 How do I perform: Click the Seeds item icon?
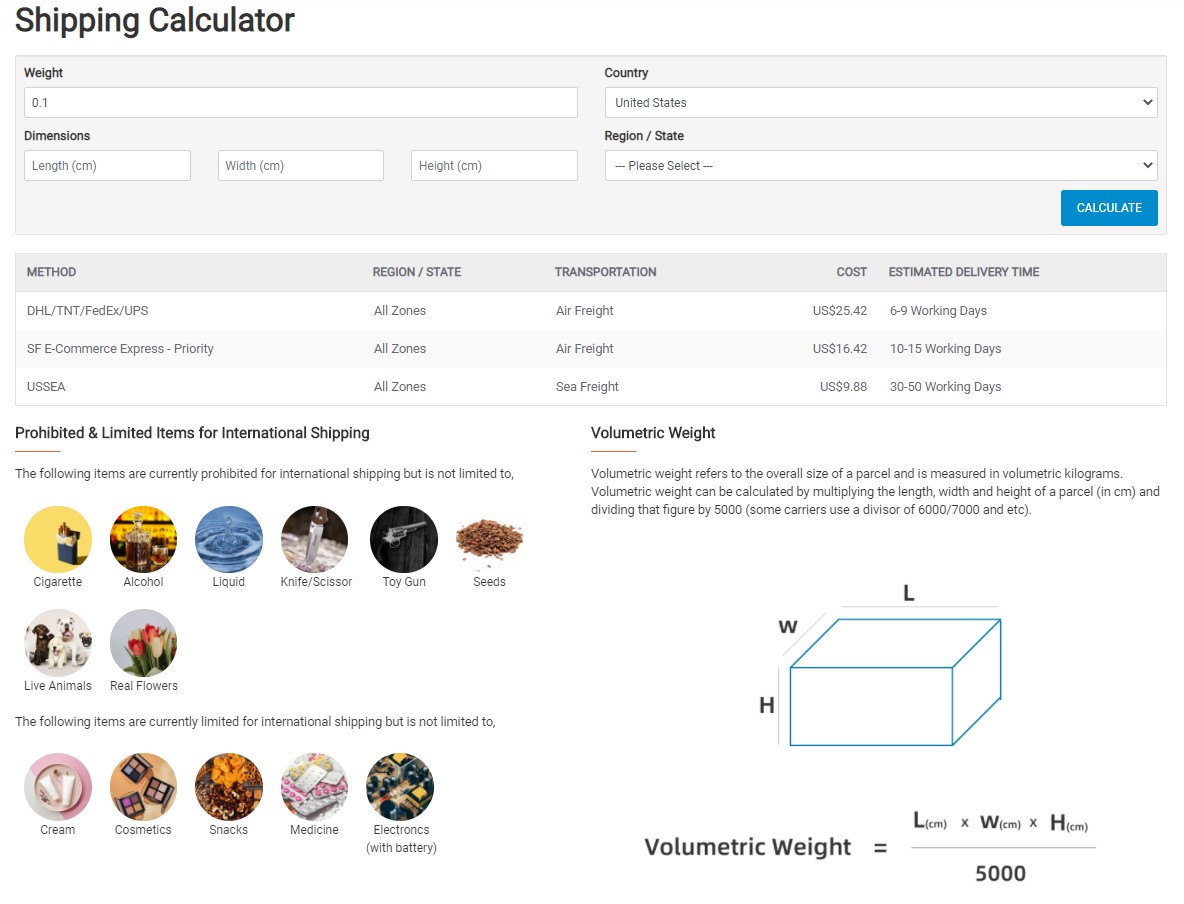pos(489,539)
